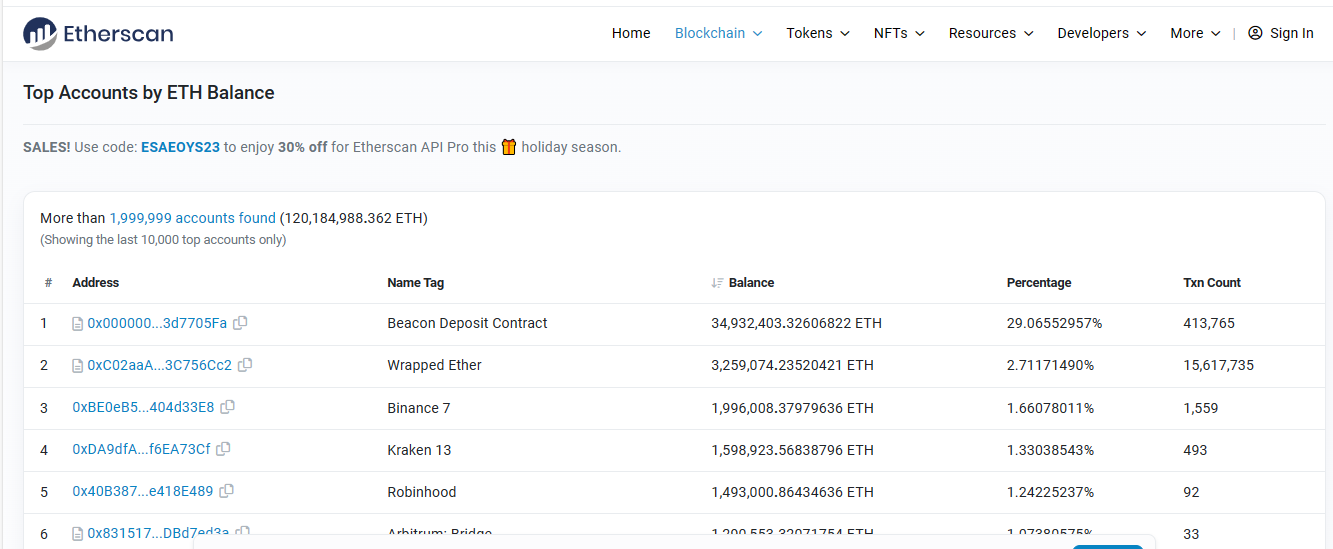The height and width of the screenshot is (549, 1333).
Task: Click the Address column header
Action: pos(96,283)
